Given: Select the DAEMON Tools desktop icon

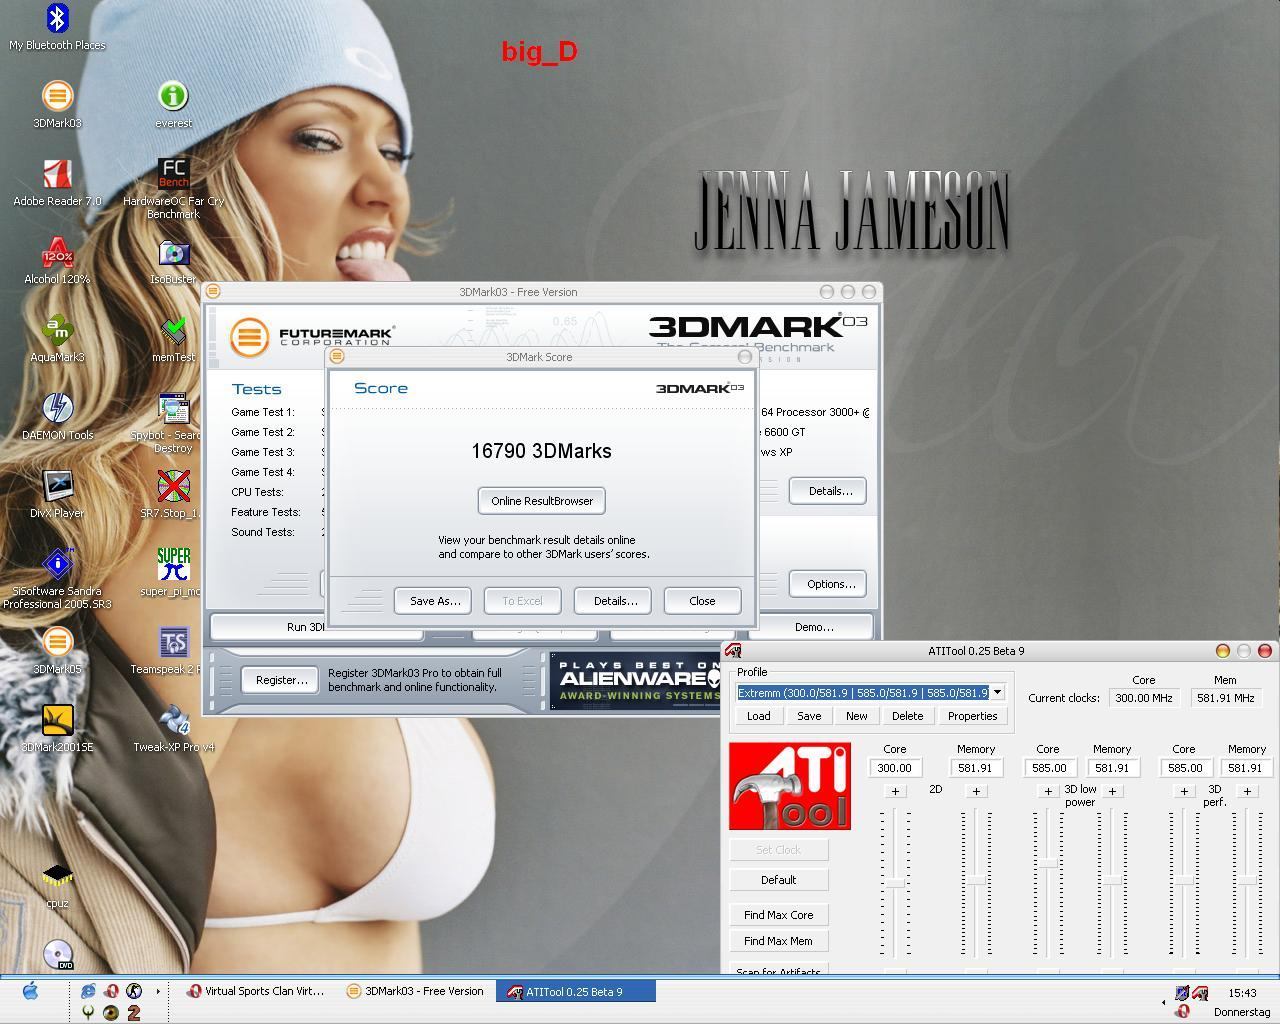Looking at the screenshot, I should click(57, 417).
